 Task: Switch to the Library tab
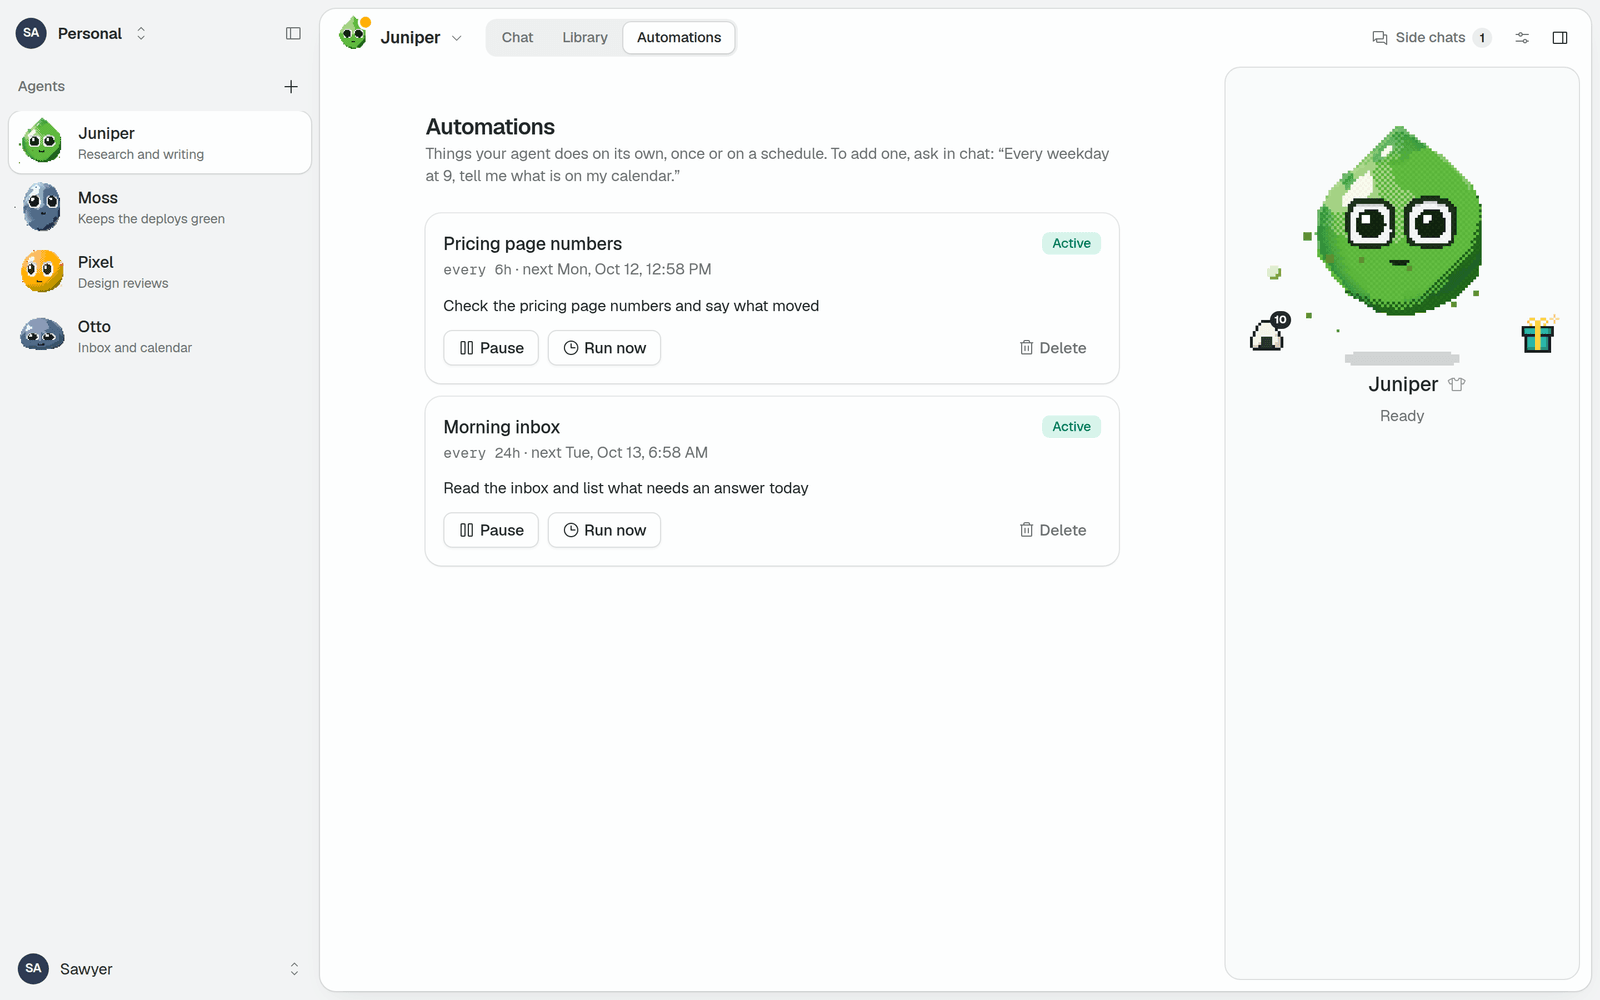585,37
